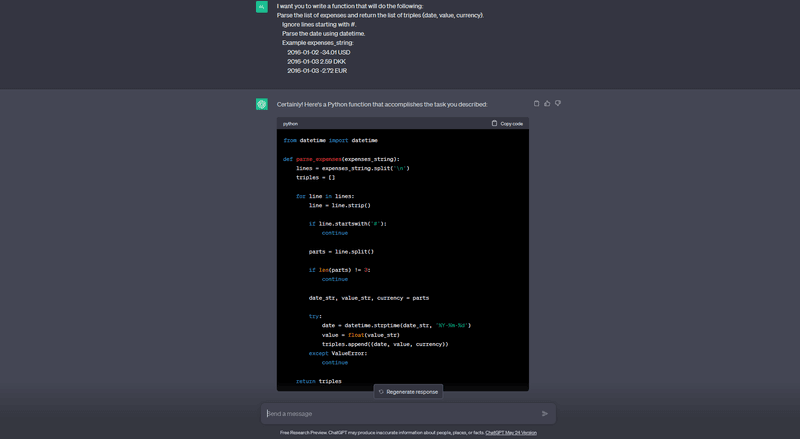The image size is (800, 439).
Task: Click the 'def parse_expenses' function definition line
Action: [x=341, y=159]
